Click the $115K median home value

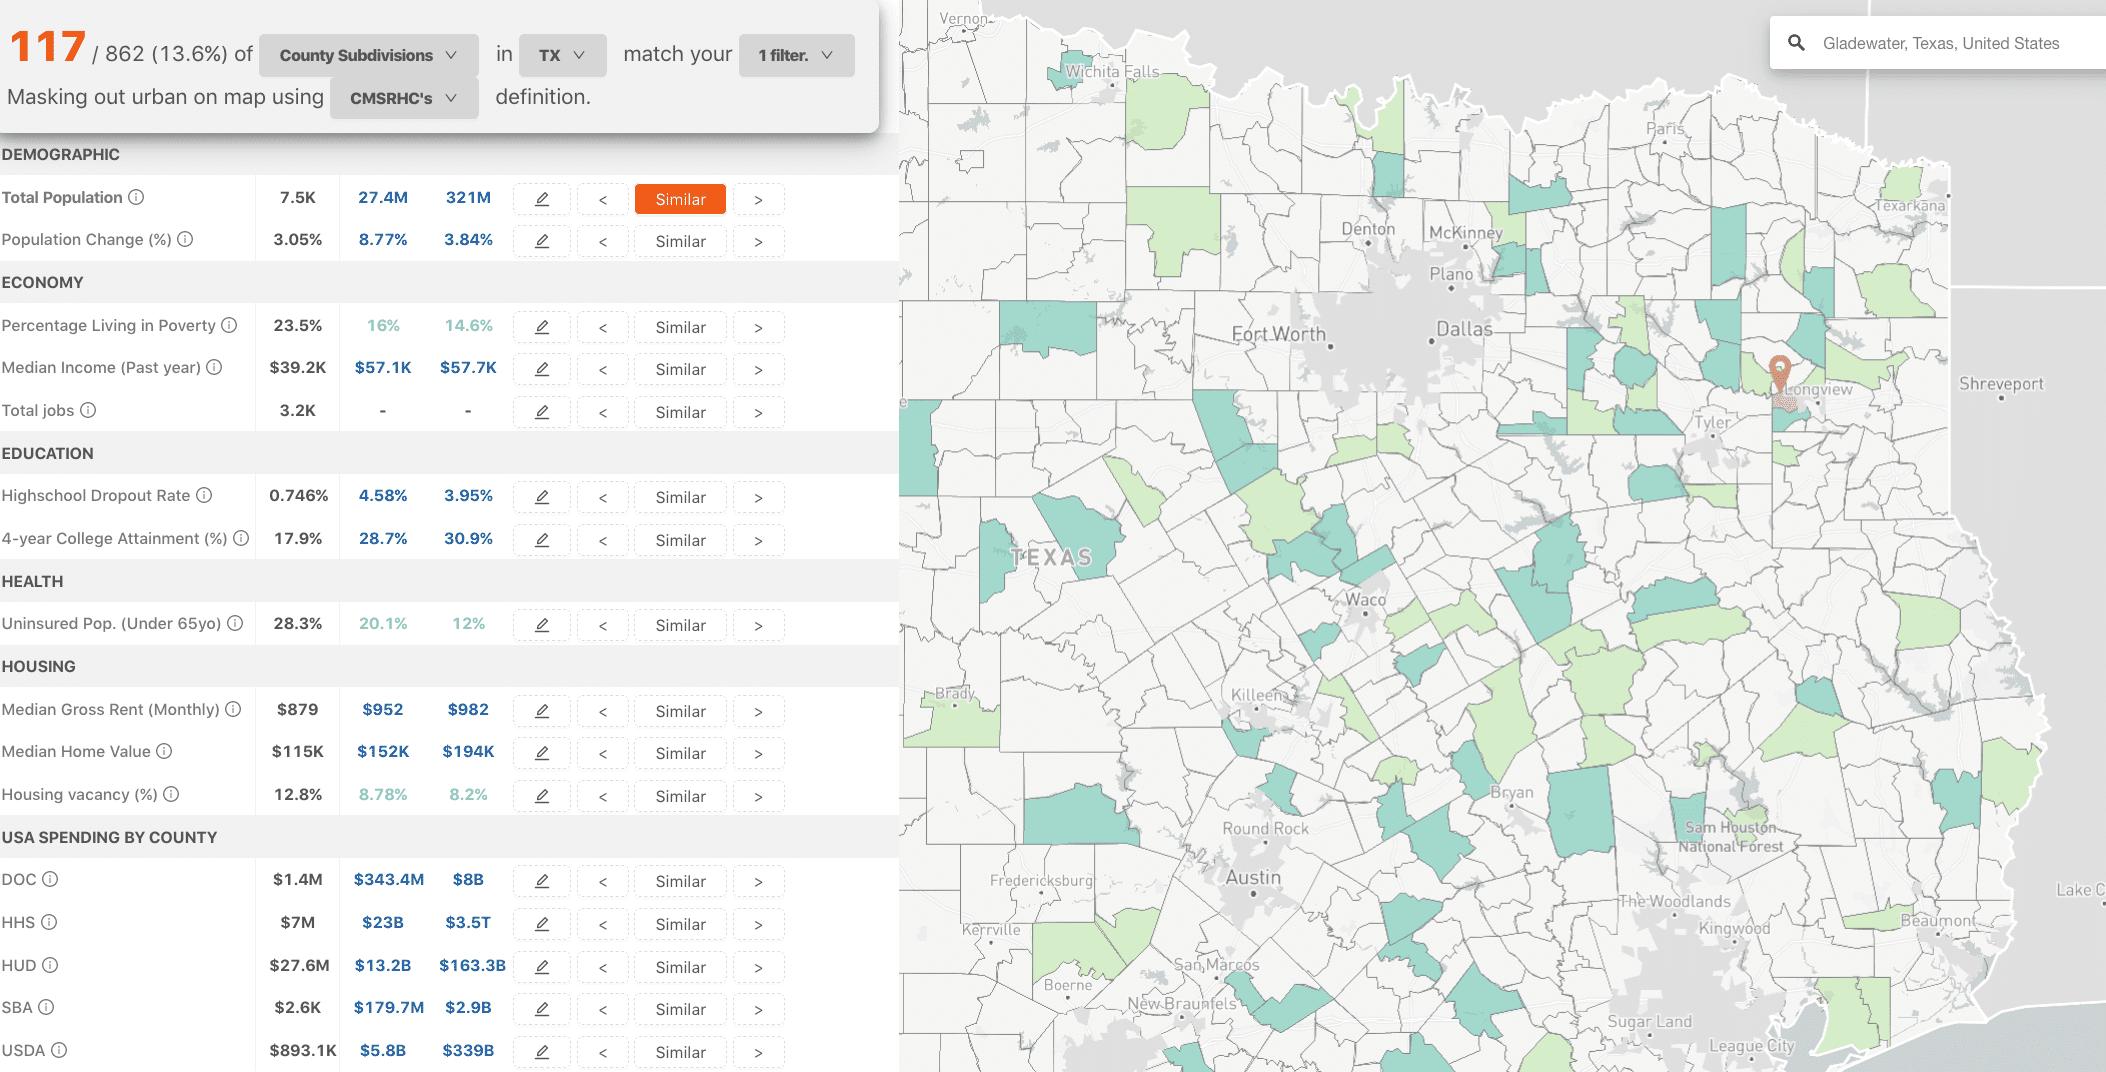298,751
